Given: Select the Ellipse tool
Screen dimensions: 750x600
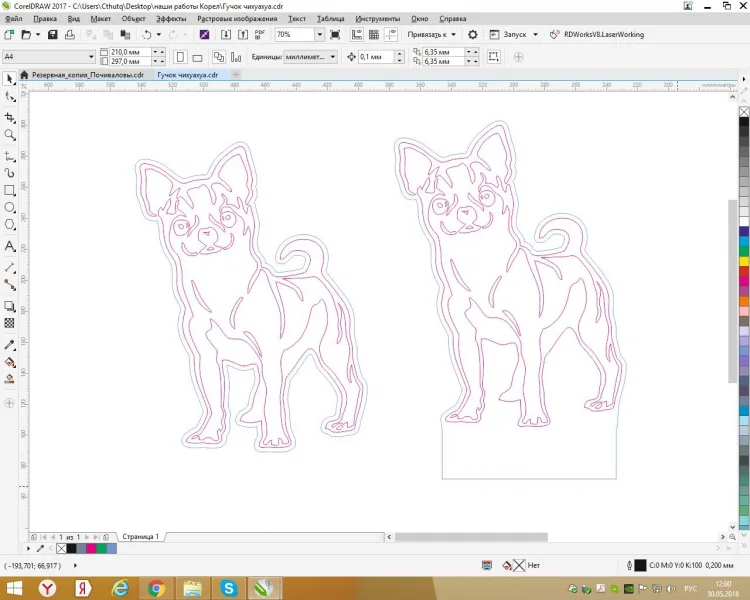Looking at the screenshot, I should [10, 208].
